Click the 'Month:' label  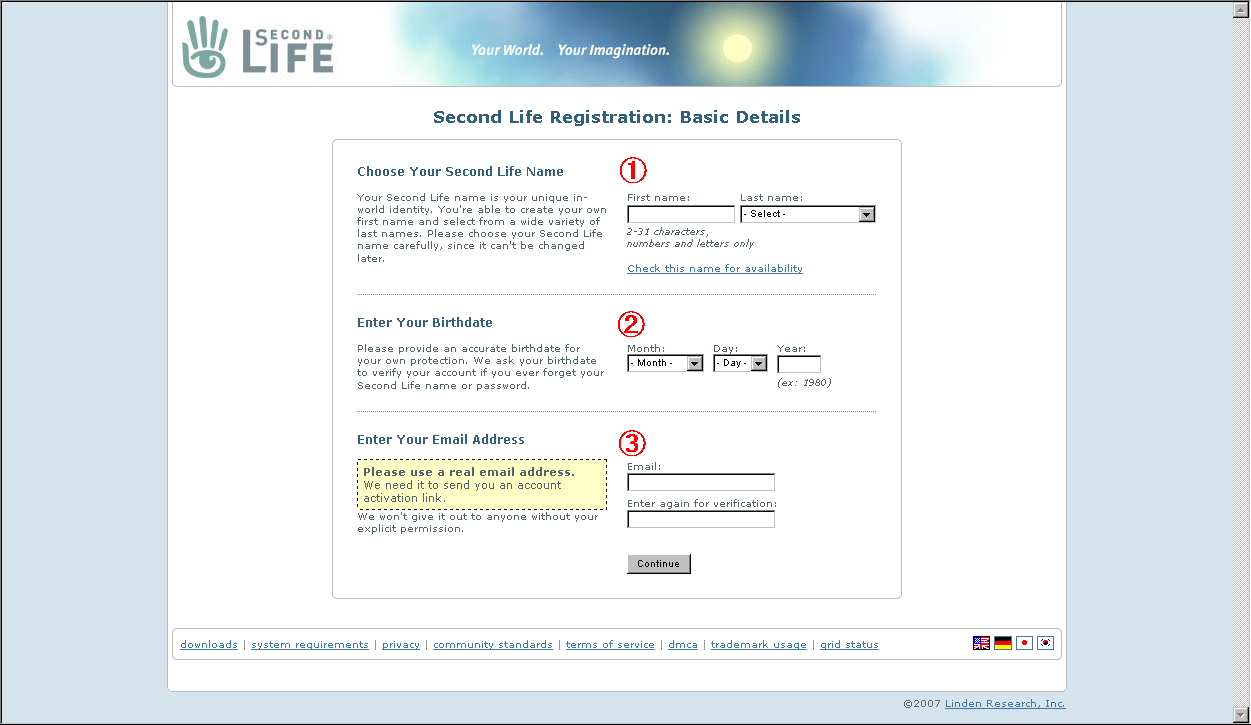point(646,349)
